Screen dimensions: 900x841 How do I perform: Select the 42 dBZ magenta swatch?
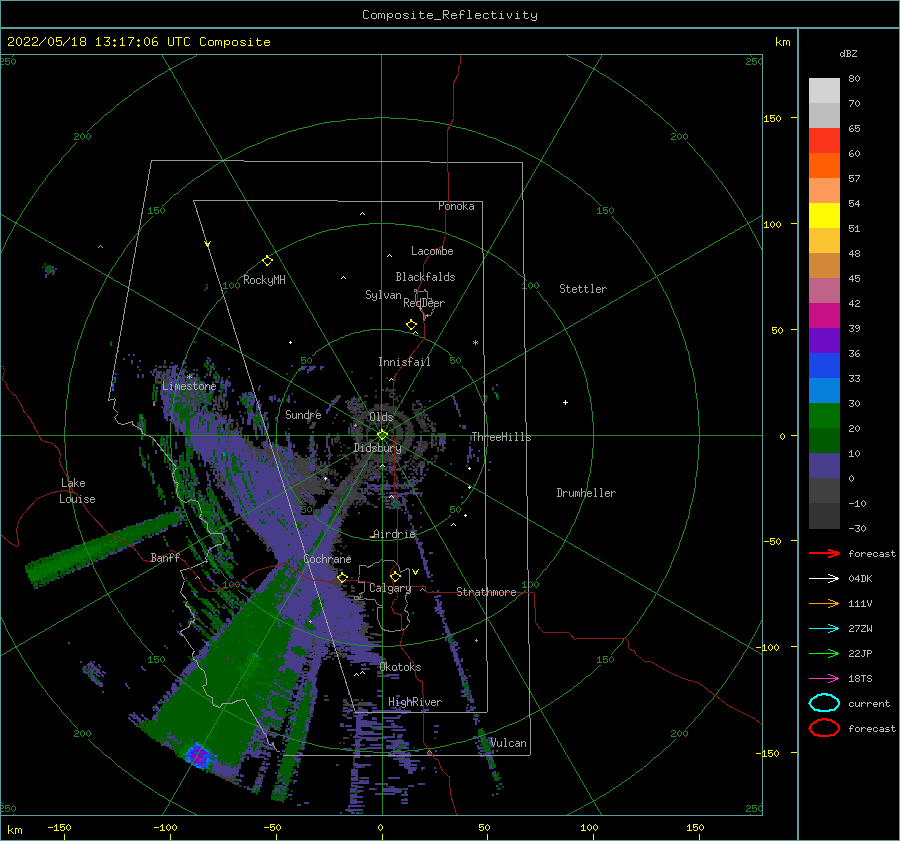point(824,315)
